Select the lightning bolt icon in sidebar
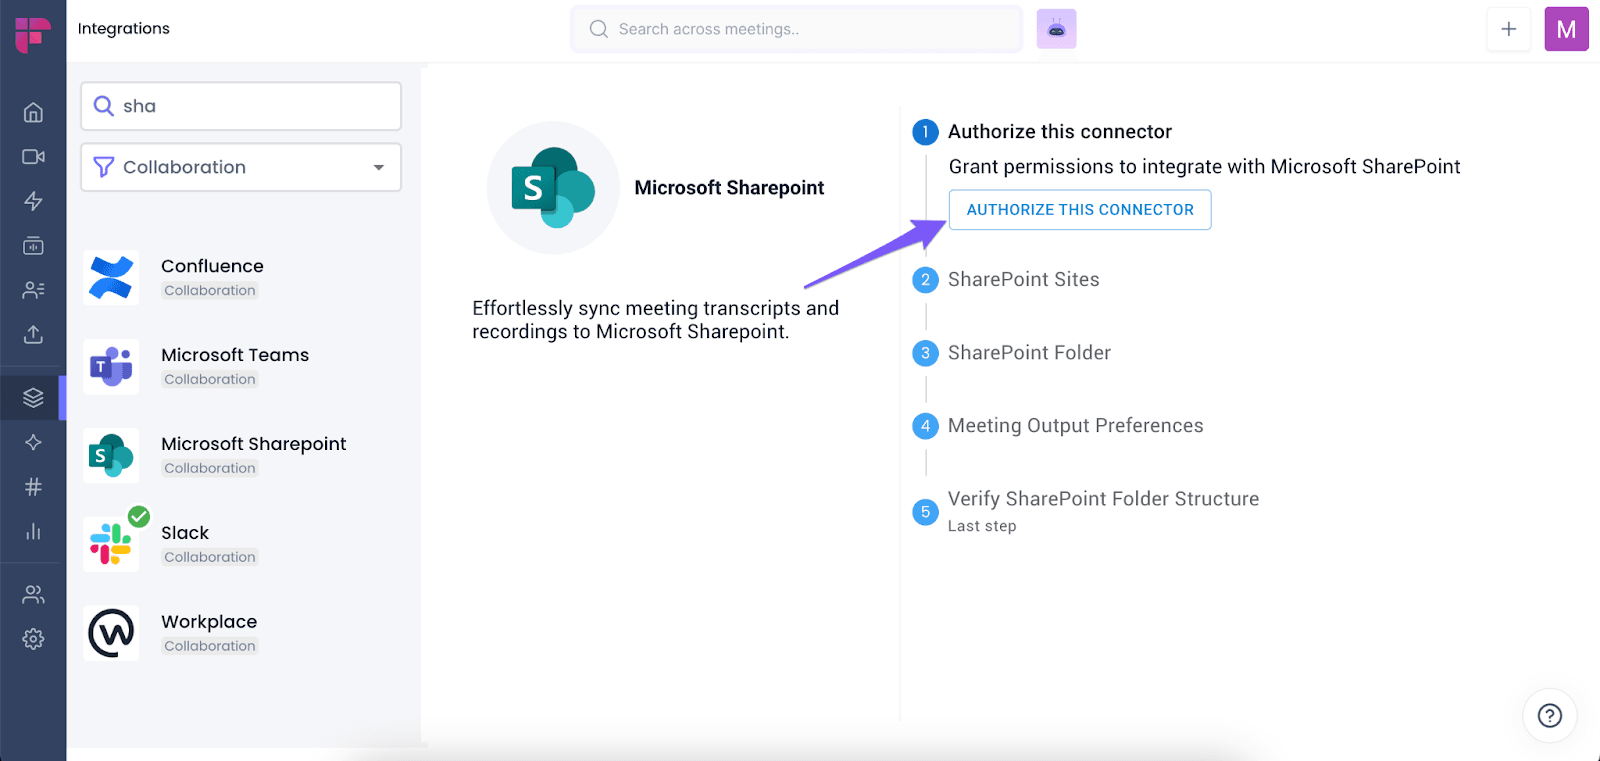This screenshot has height=761, width=1600. pos(33,201)
